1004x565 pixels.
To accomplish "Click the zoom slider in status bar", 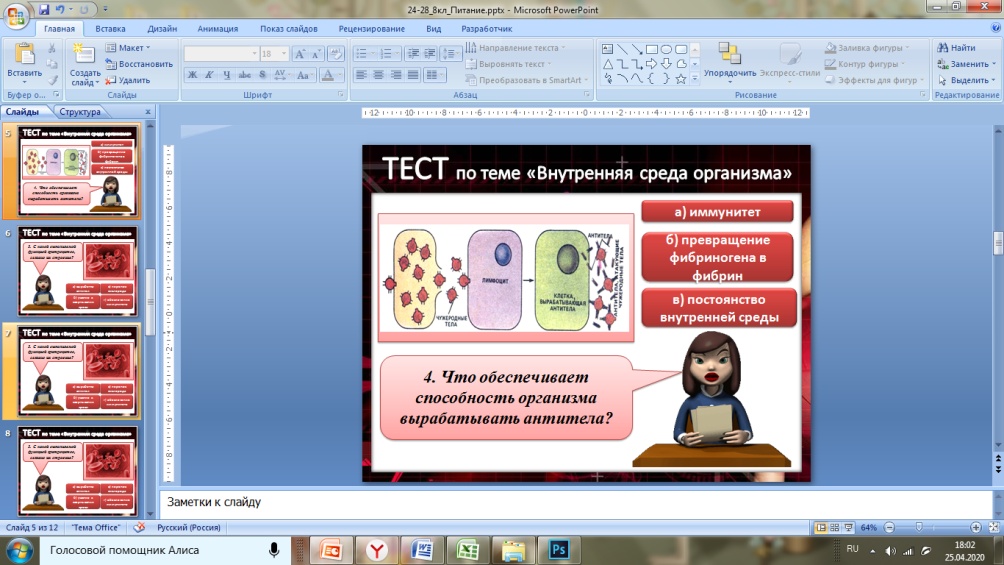I will 918,527.
